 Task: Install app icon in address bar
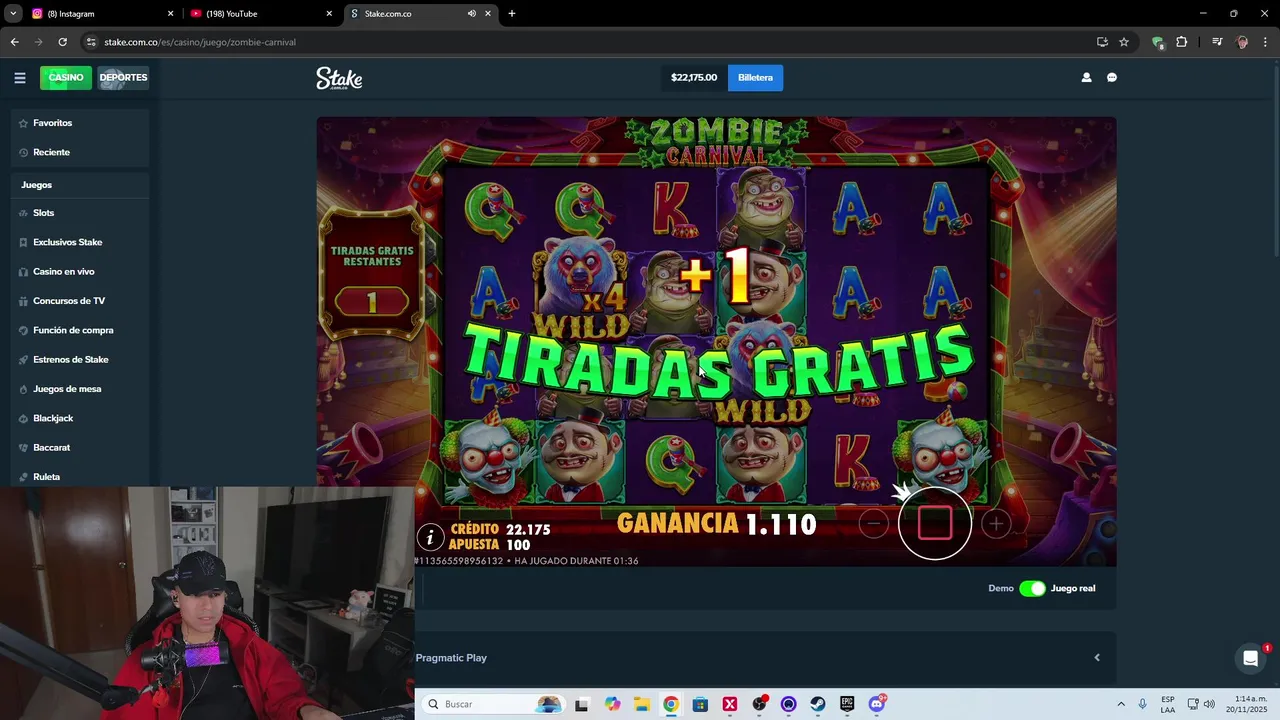(1102, 42)
